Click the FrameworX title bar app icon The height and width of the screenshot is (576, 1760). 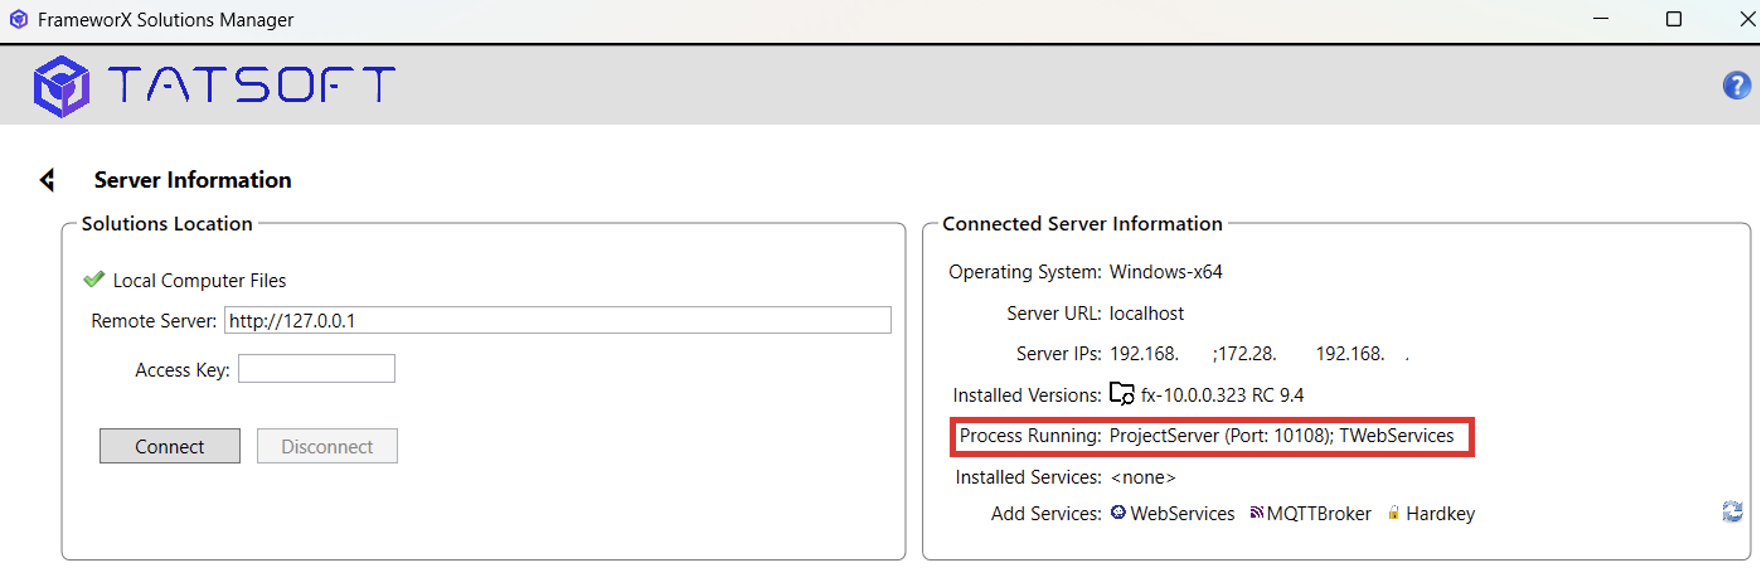click(x=18, y=19)
